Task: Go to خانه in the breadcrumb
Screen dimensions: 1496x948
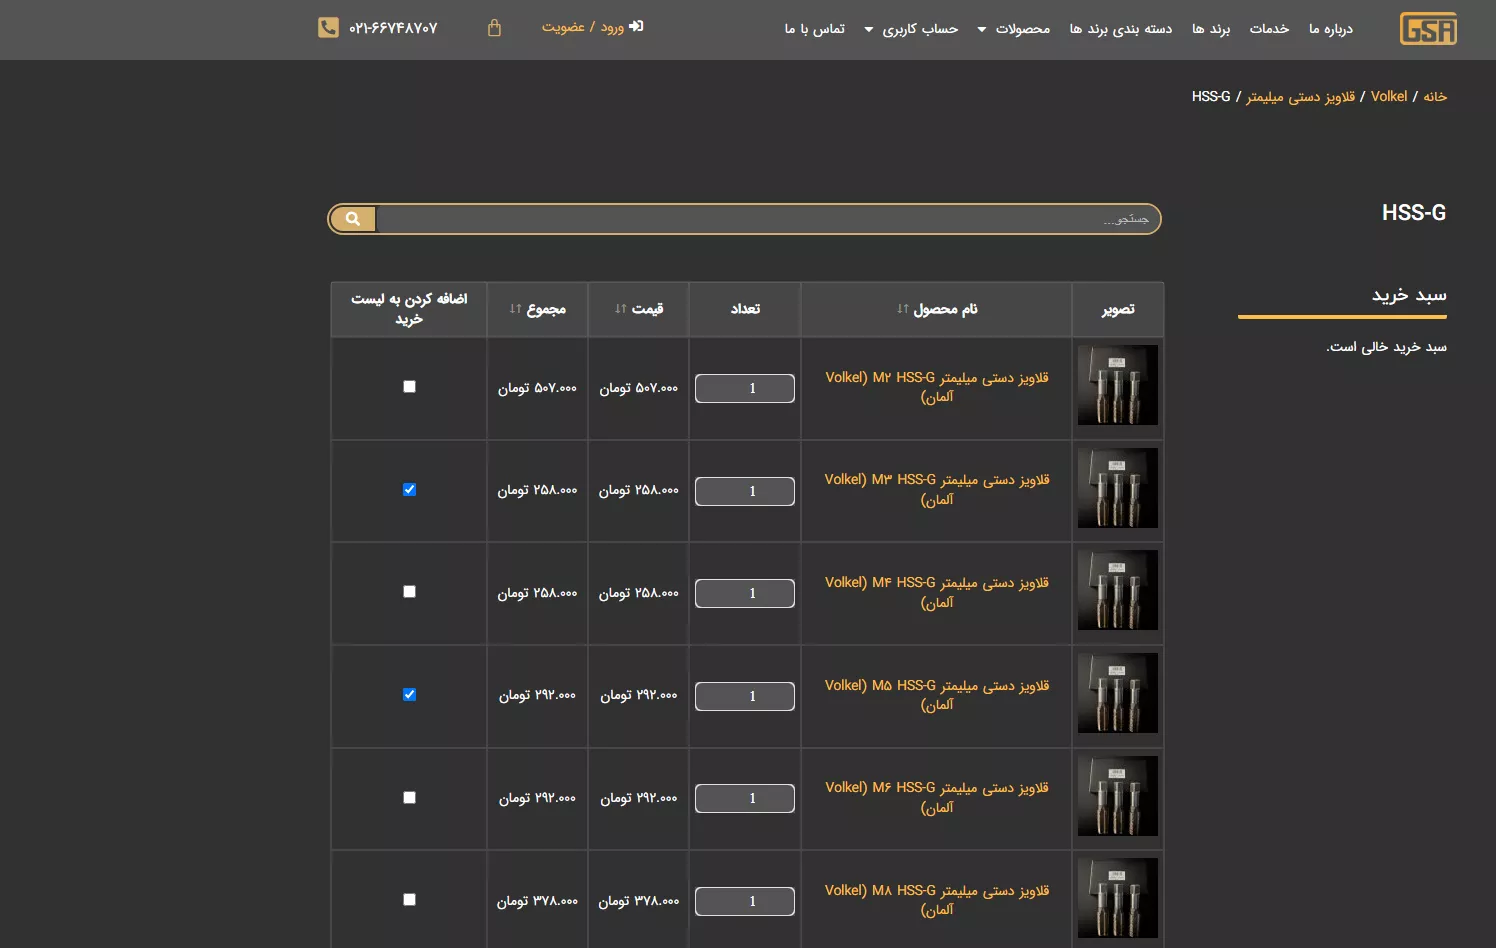Action: coord(1435,96)
